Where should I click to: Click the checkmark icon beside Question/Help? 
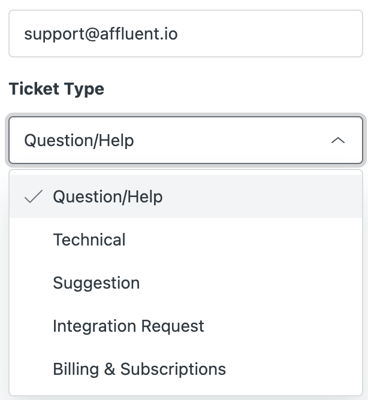[33, 197]
